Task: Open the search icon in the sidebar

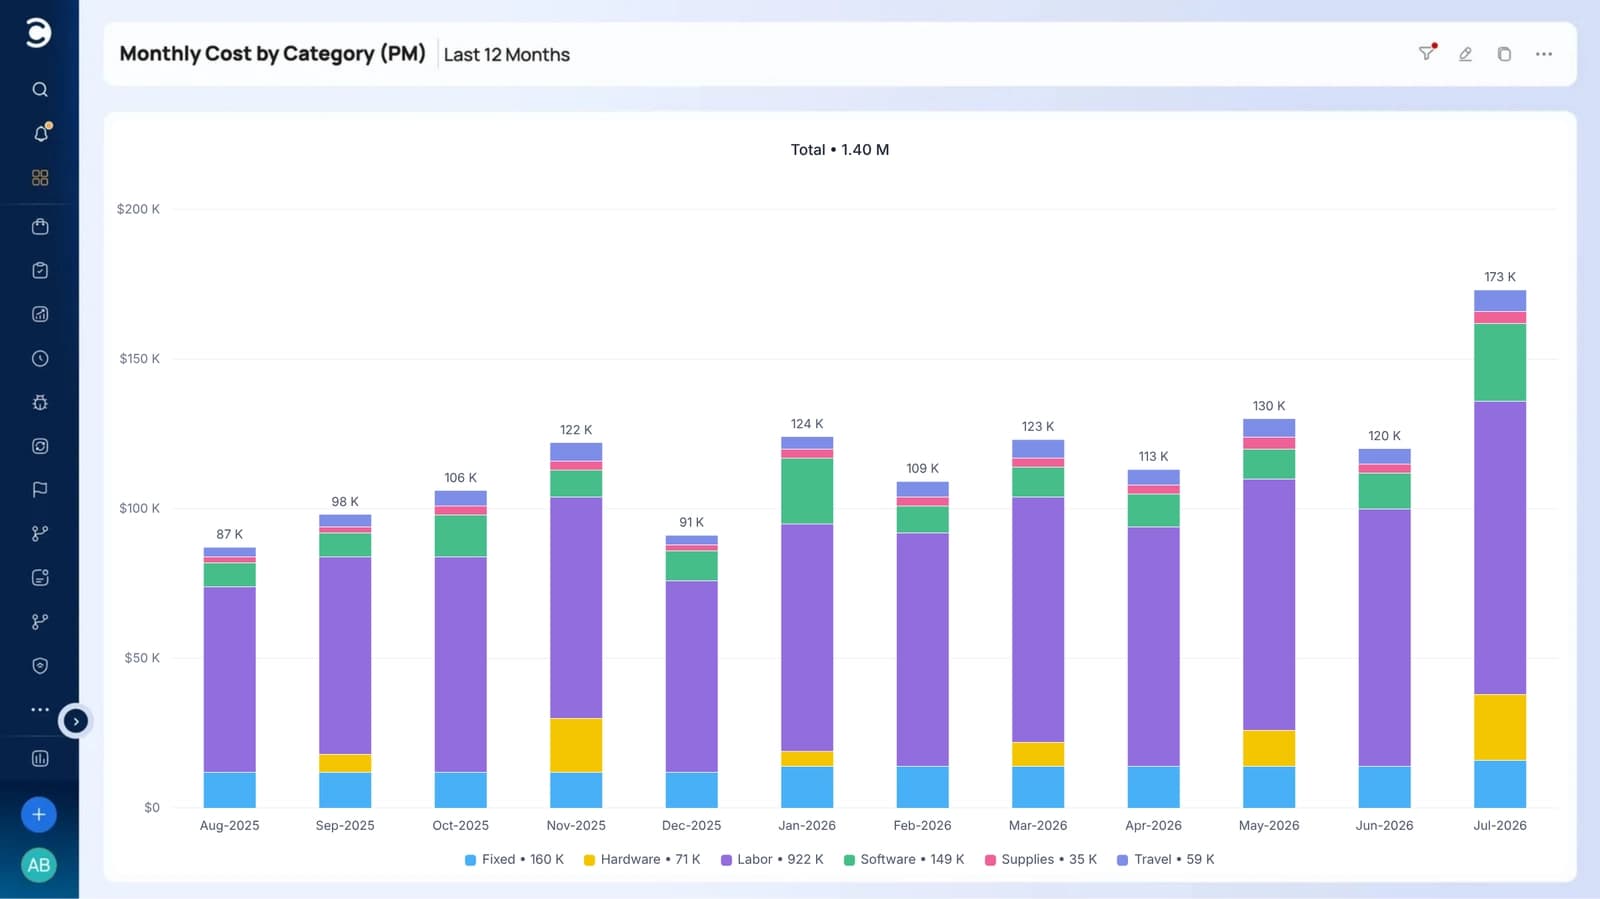Action: pos(40,89)
